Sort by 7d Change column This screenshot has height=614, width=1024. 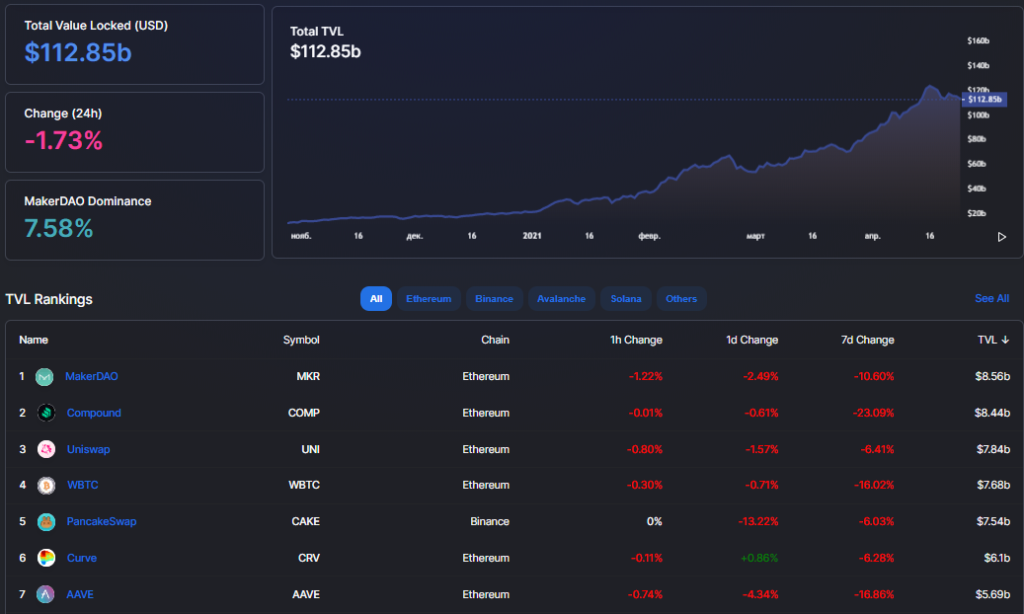pos(867,340)
